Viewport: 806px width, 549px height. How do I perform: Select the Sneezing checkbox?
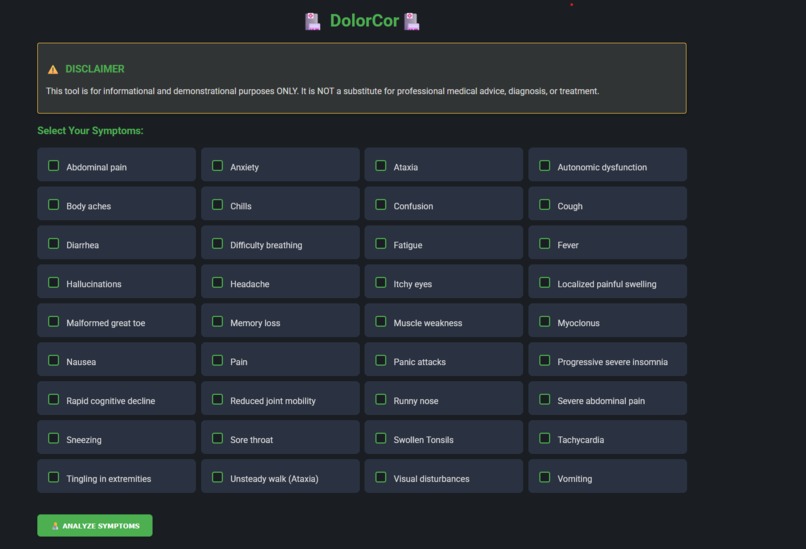pyautogui.click(x=53, y=438)
